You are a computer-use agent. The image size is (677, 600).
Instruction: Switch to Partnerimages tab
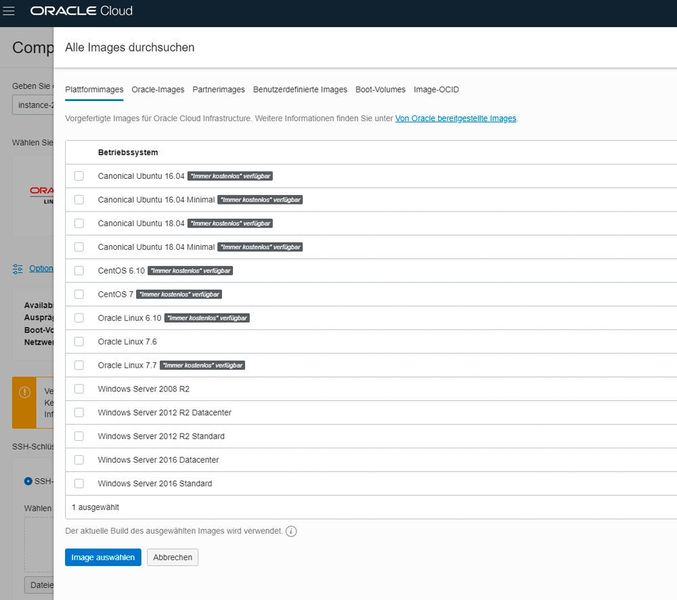point(218,90)
